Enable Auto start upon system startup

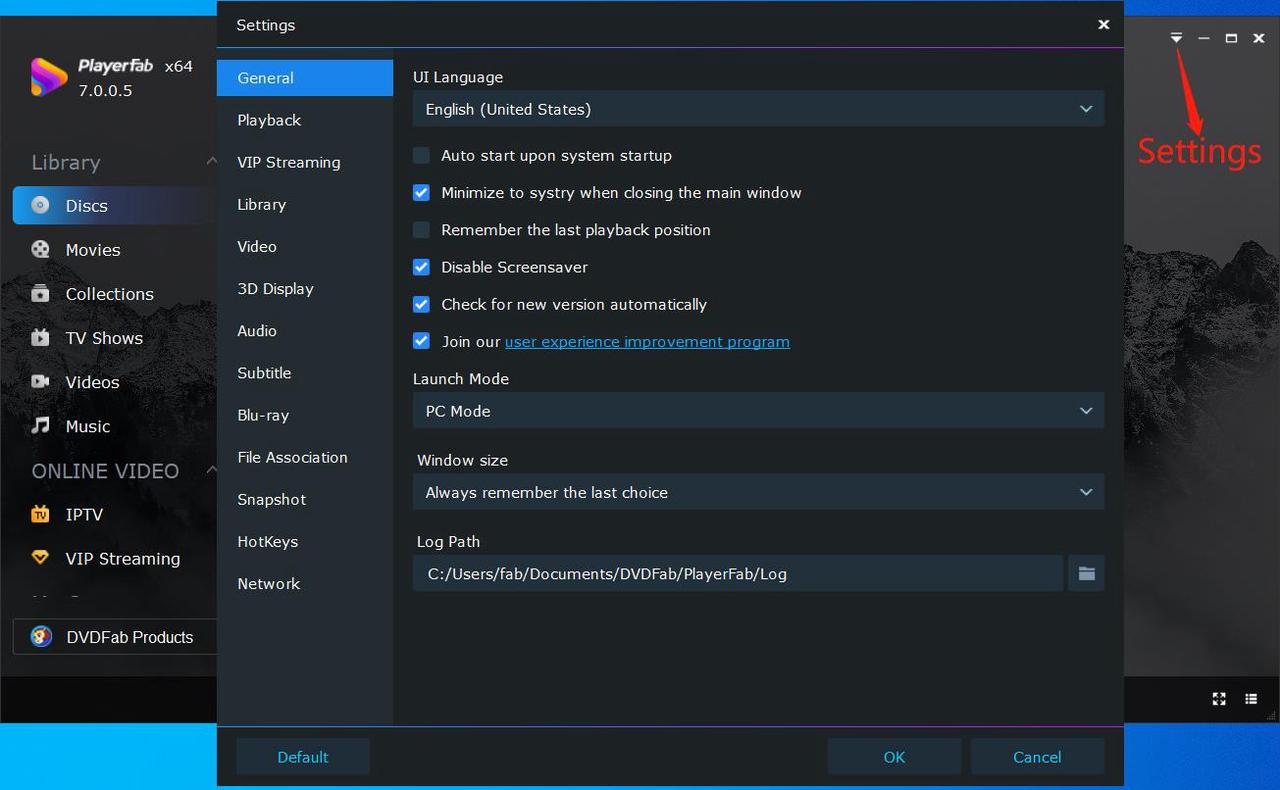coord(422,156)
